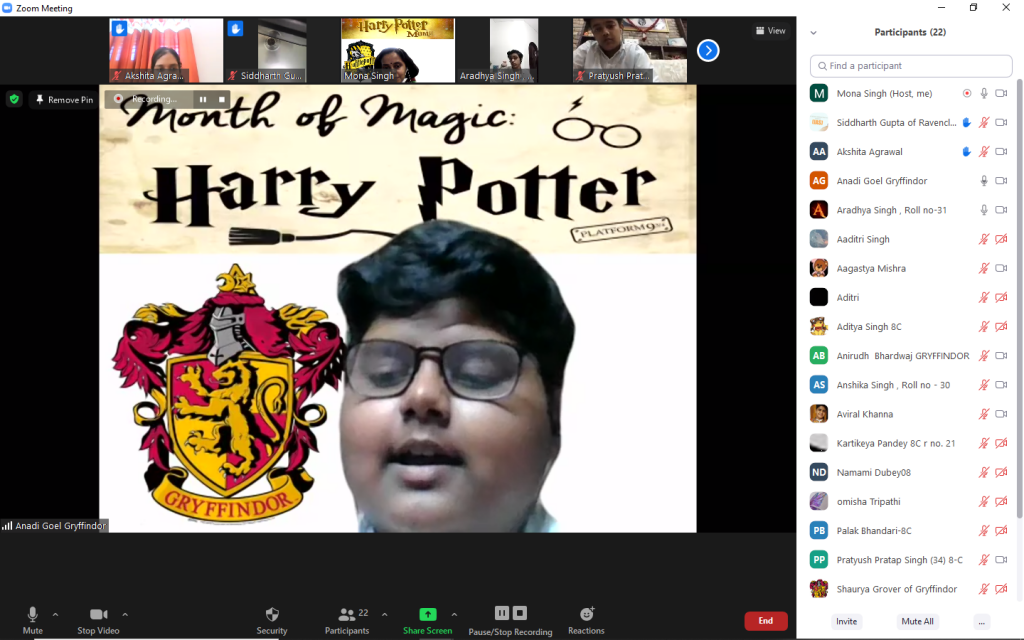
Task: Collapse the Participants panel header chevron
Action: pyautogui.click(x=814, y=33)
